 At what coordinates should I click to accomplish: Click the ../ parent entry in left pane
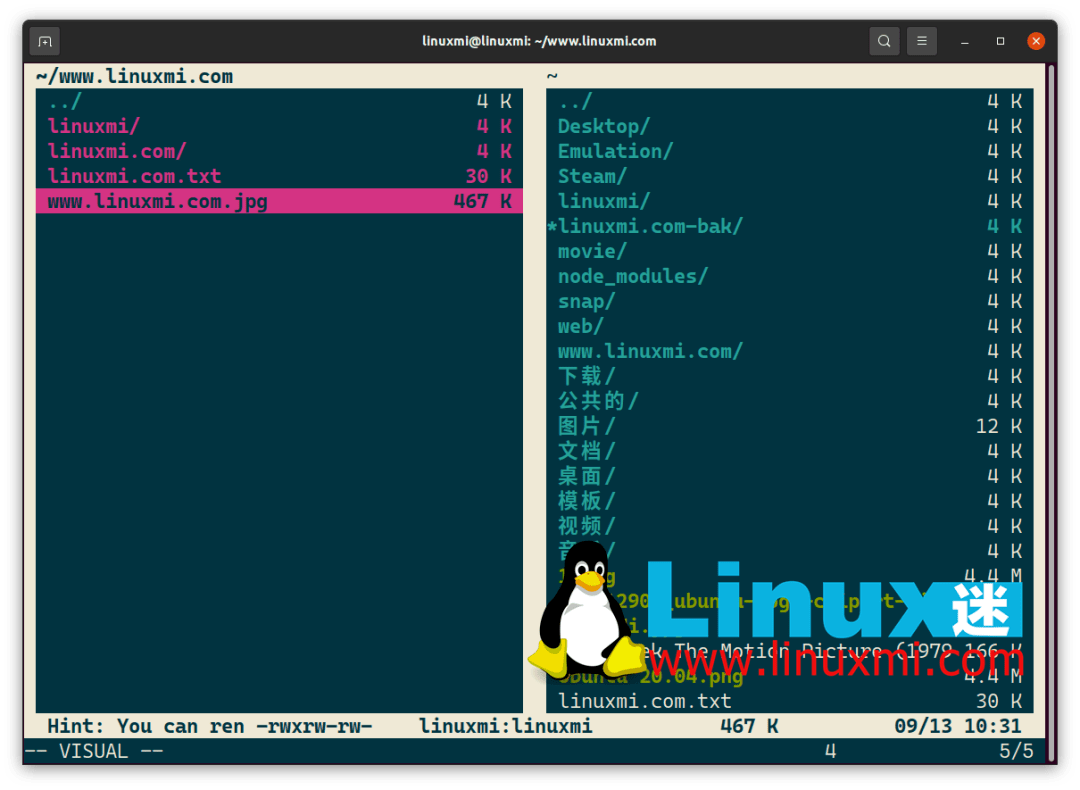[279, 101]
